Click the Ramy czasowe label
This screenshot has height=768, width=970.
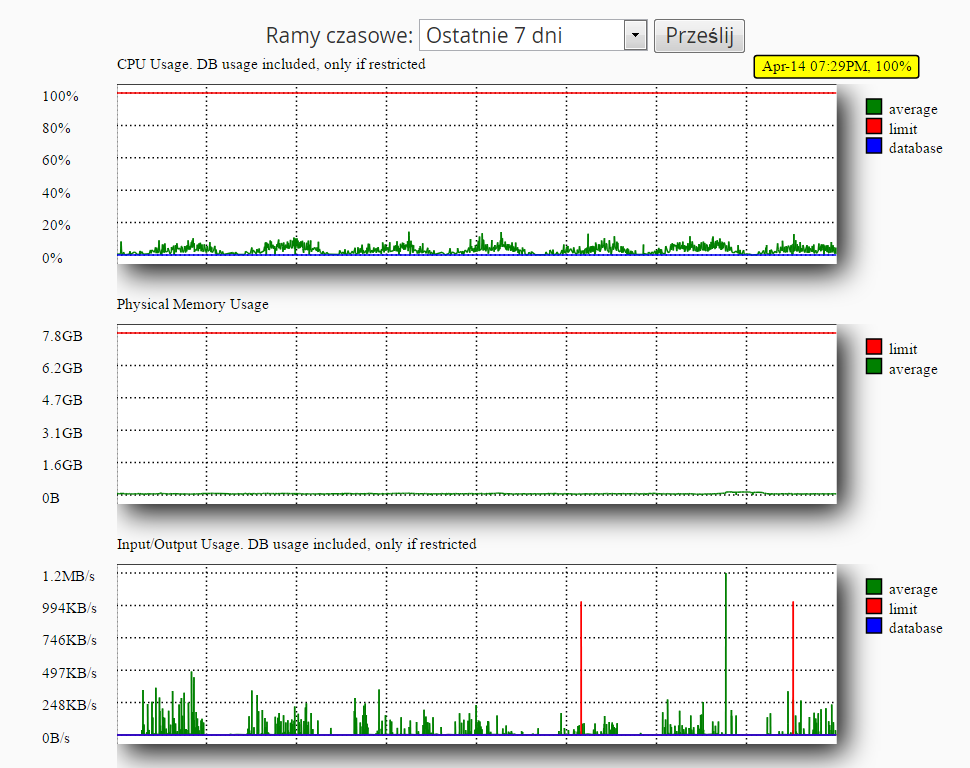point(339,36)
